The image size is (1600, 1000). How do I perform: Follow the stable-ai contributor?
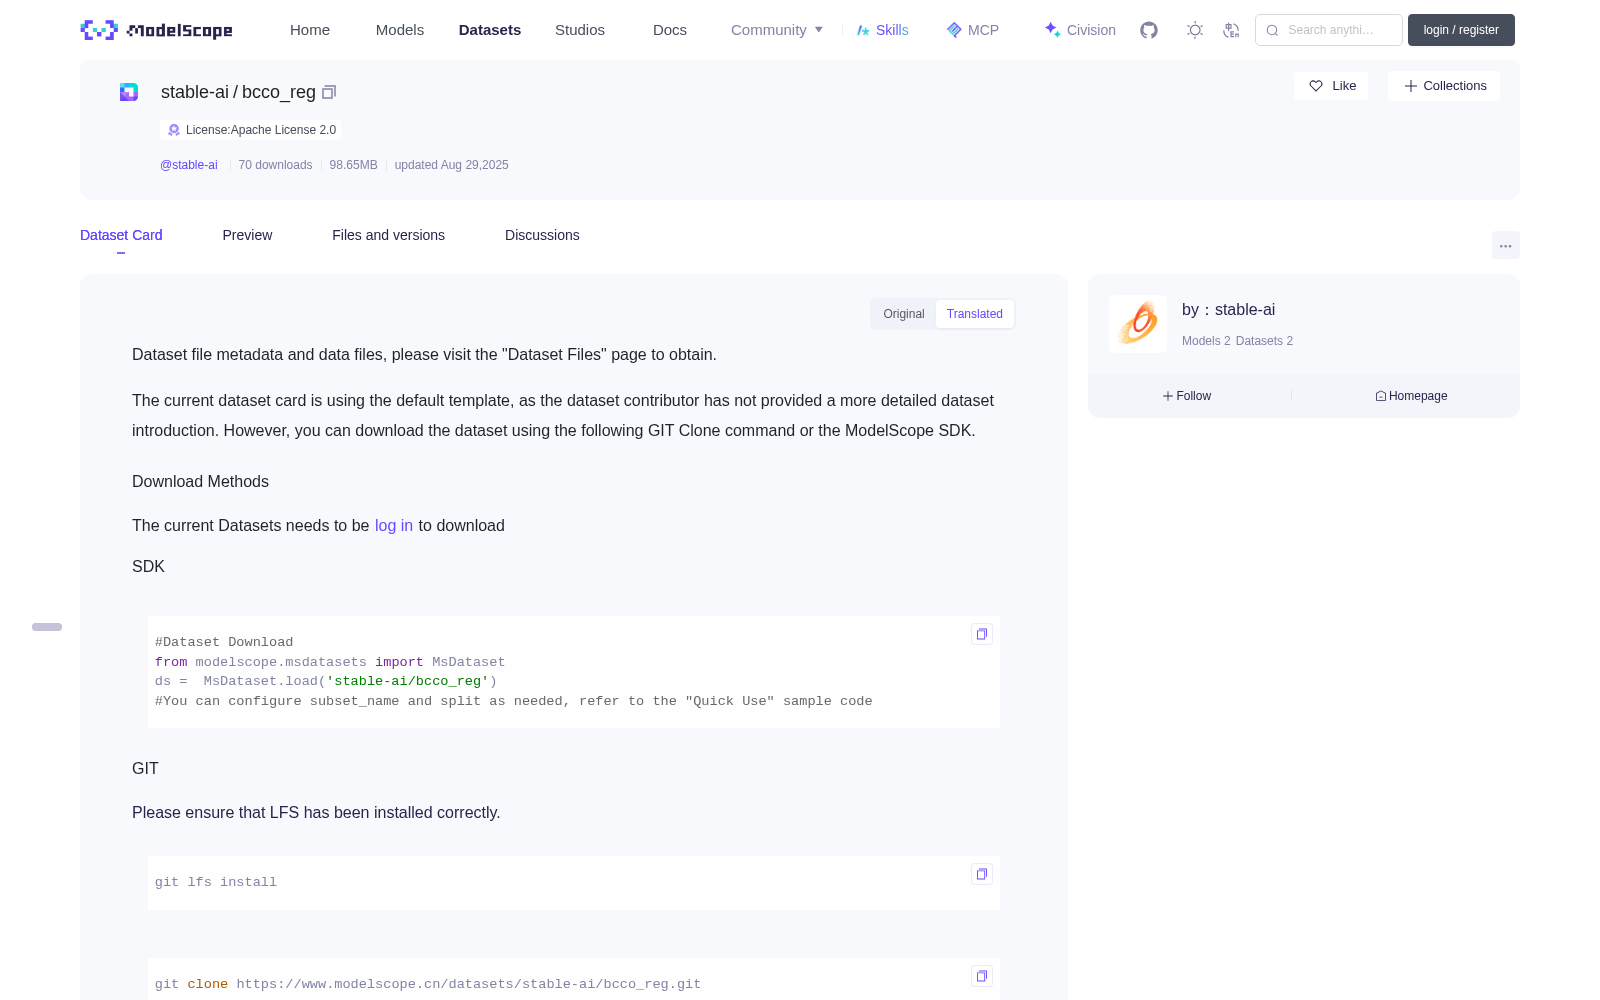[x=1187, y=396]
